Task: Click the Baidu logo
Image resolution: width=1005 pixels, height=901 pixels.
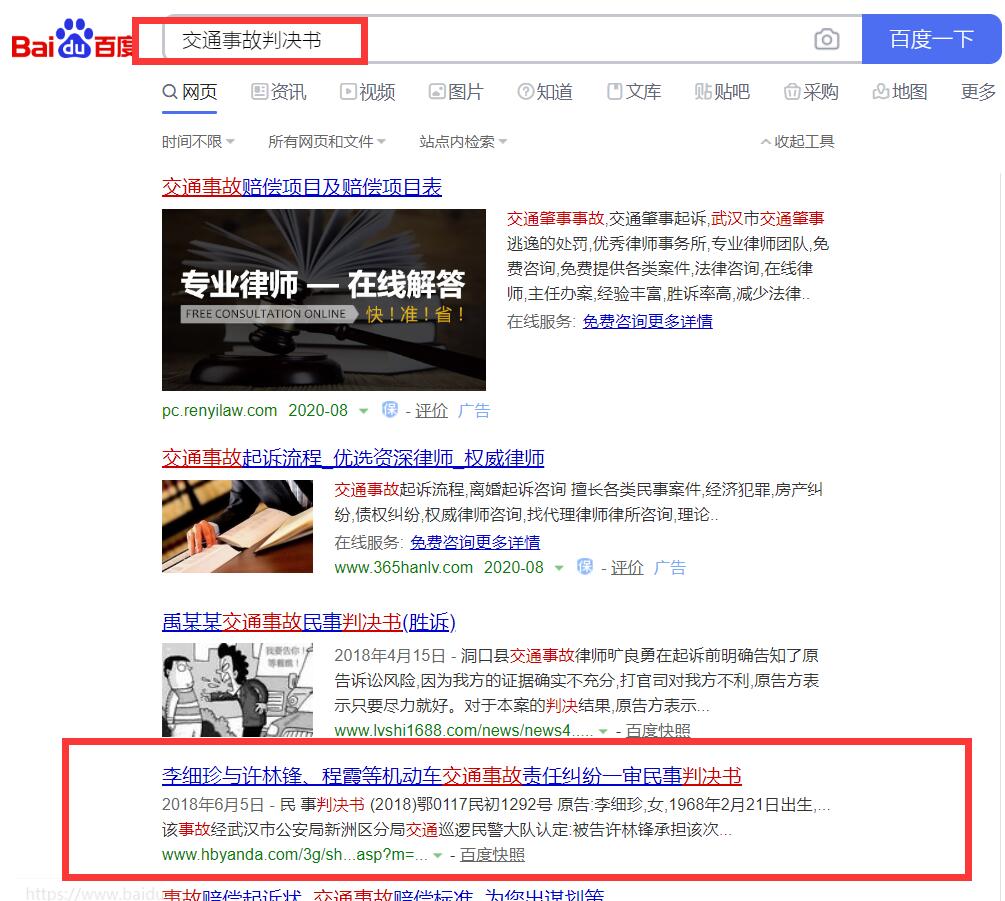Action: point(72,40)
